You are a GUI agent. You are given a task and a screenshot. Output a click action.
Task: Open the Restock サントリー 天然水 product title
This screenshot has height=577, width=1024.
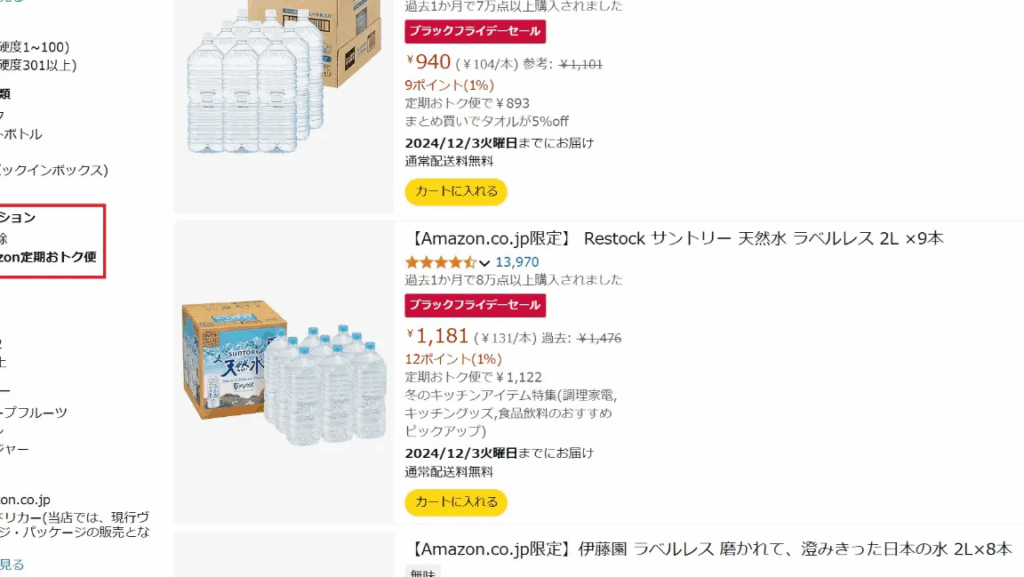coord(677,238)
